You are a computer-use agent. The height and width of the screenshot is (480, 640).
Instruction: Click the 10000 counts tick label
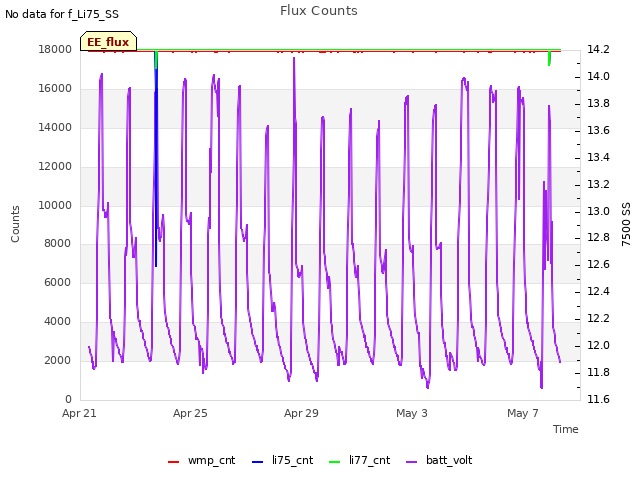[55, 205]
